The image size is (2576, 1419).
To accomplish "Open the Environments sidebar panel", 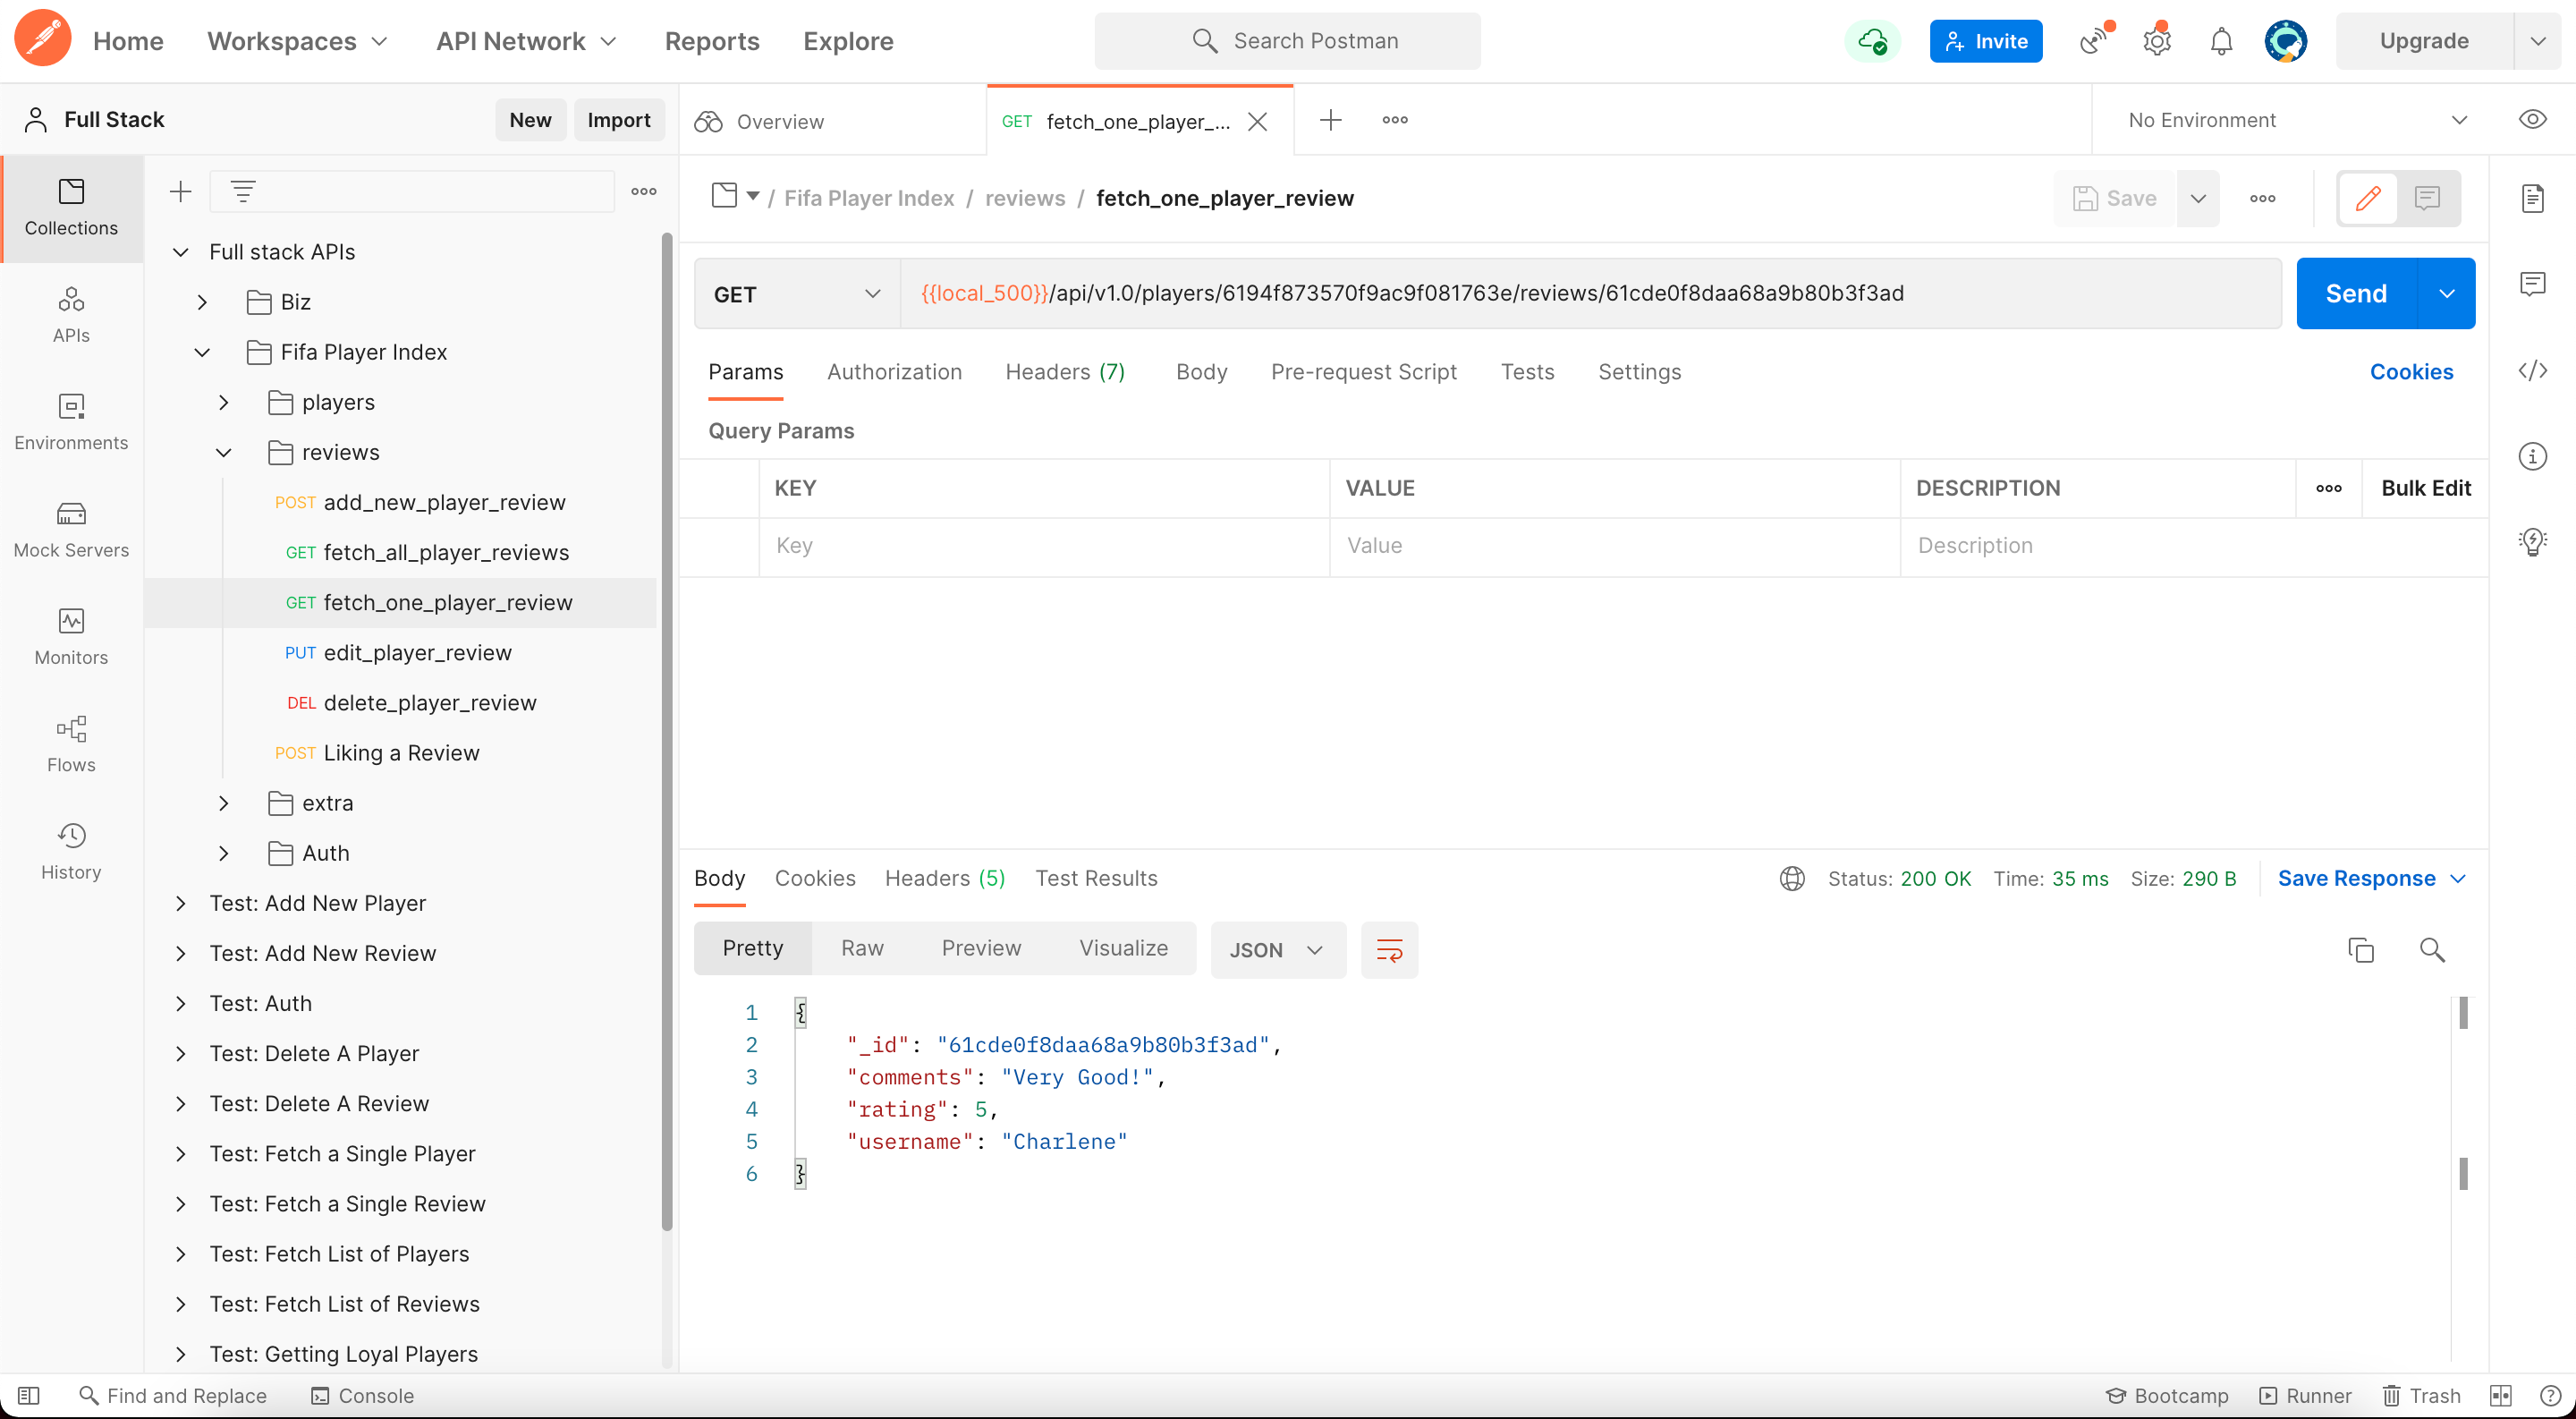I will tap(71, 422).
